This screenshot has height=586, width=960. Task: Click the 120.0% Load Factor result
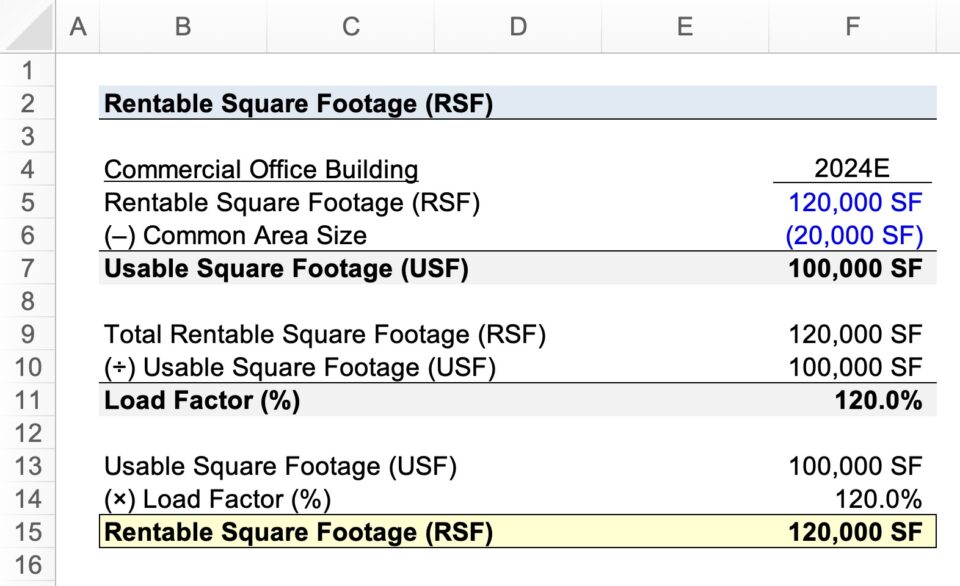851,400
